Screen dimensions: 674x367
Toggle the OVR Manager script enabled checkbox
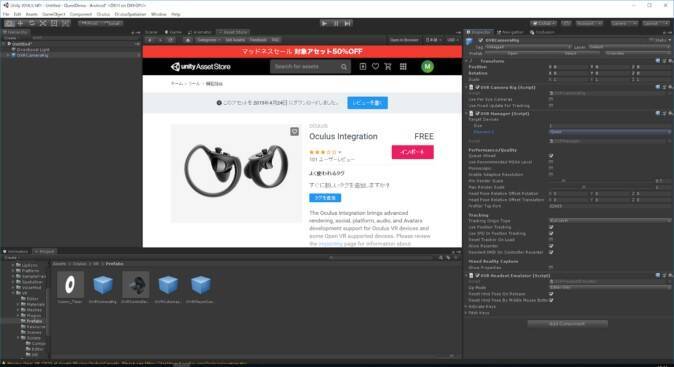pos(477,114)
